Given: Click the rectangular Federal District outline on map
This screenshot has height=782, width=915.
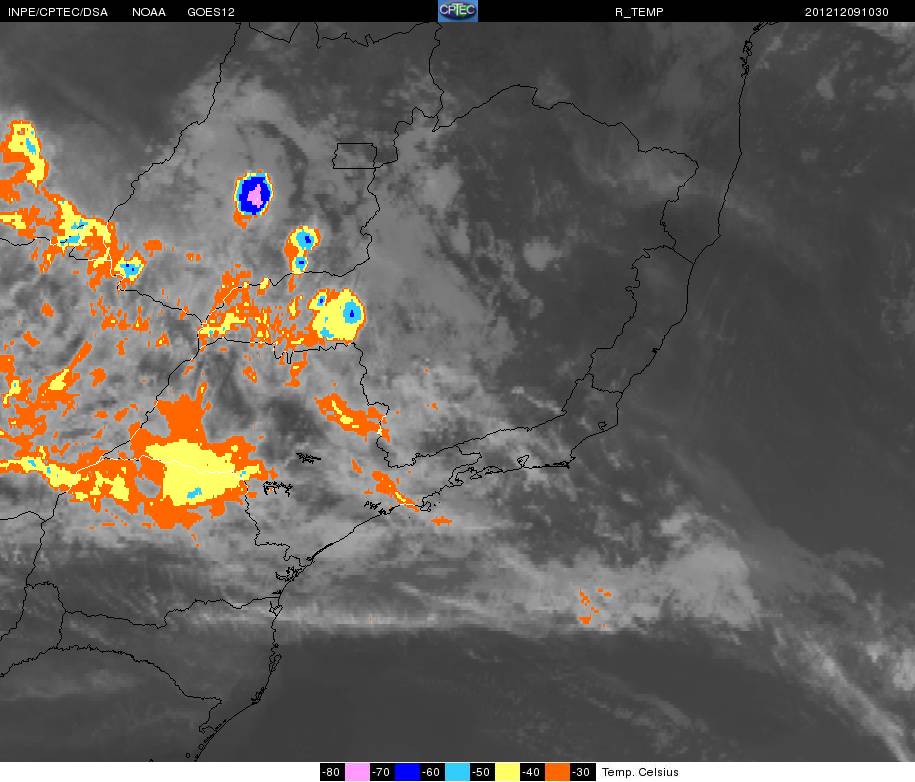Looking at the screenshot, I should click(x=355, y=156).
